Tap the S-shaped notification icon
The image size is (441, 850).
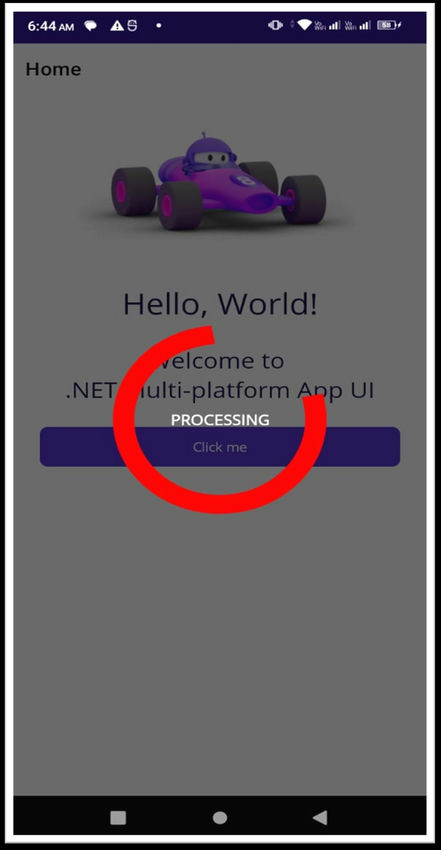click(x=132, y=25)
